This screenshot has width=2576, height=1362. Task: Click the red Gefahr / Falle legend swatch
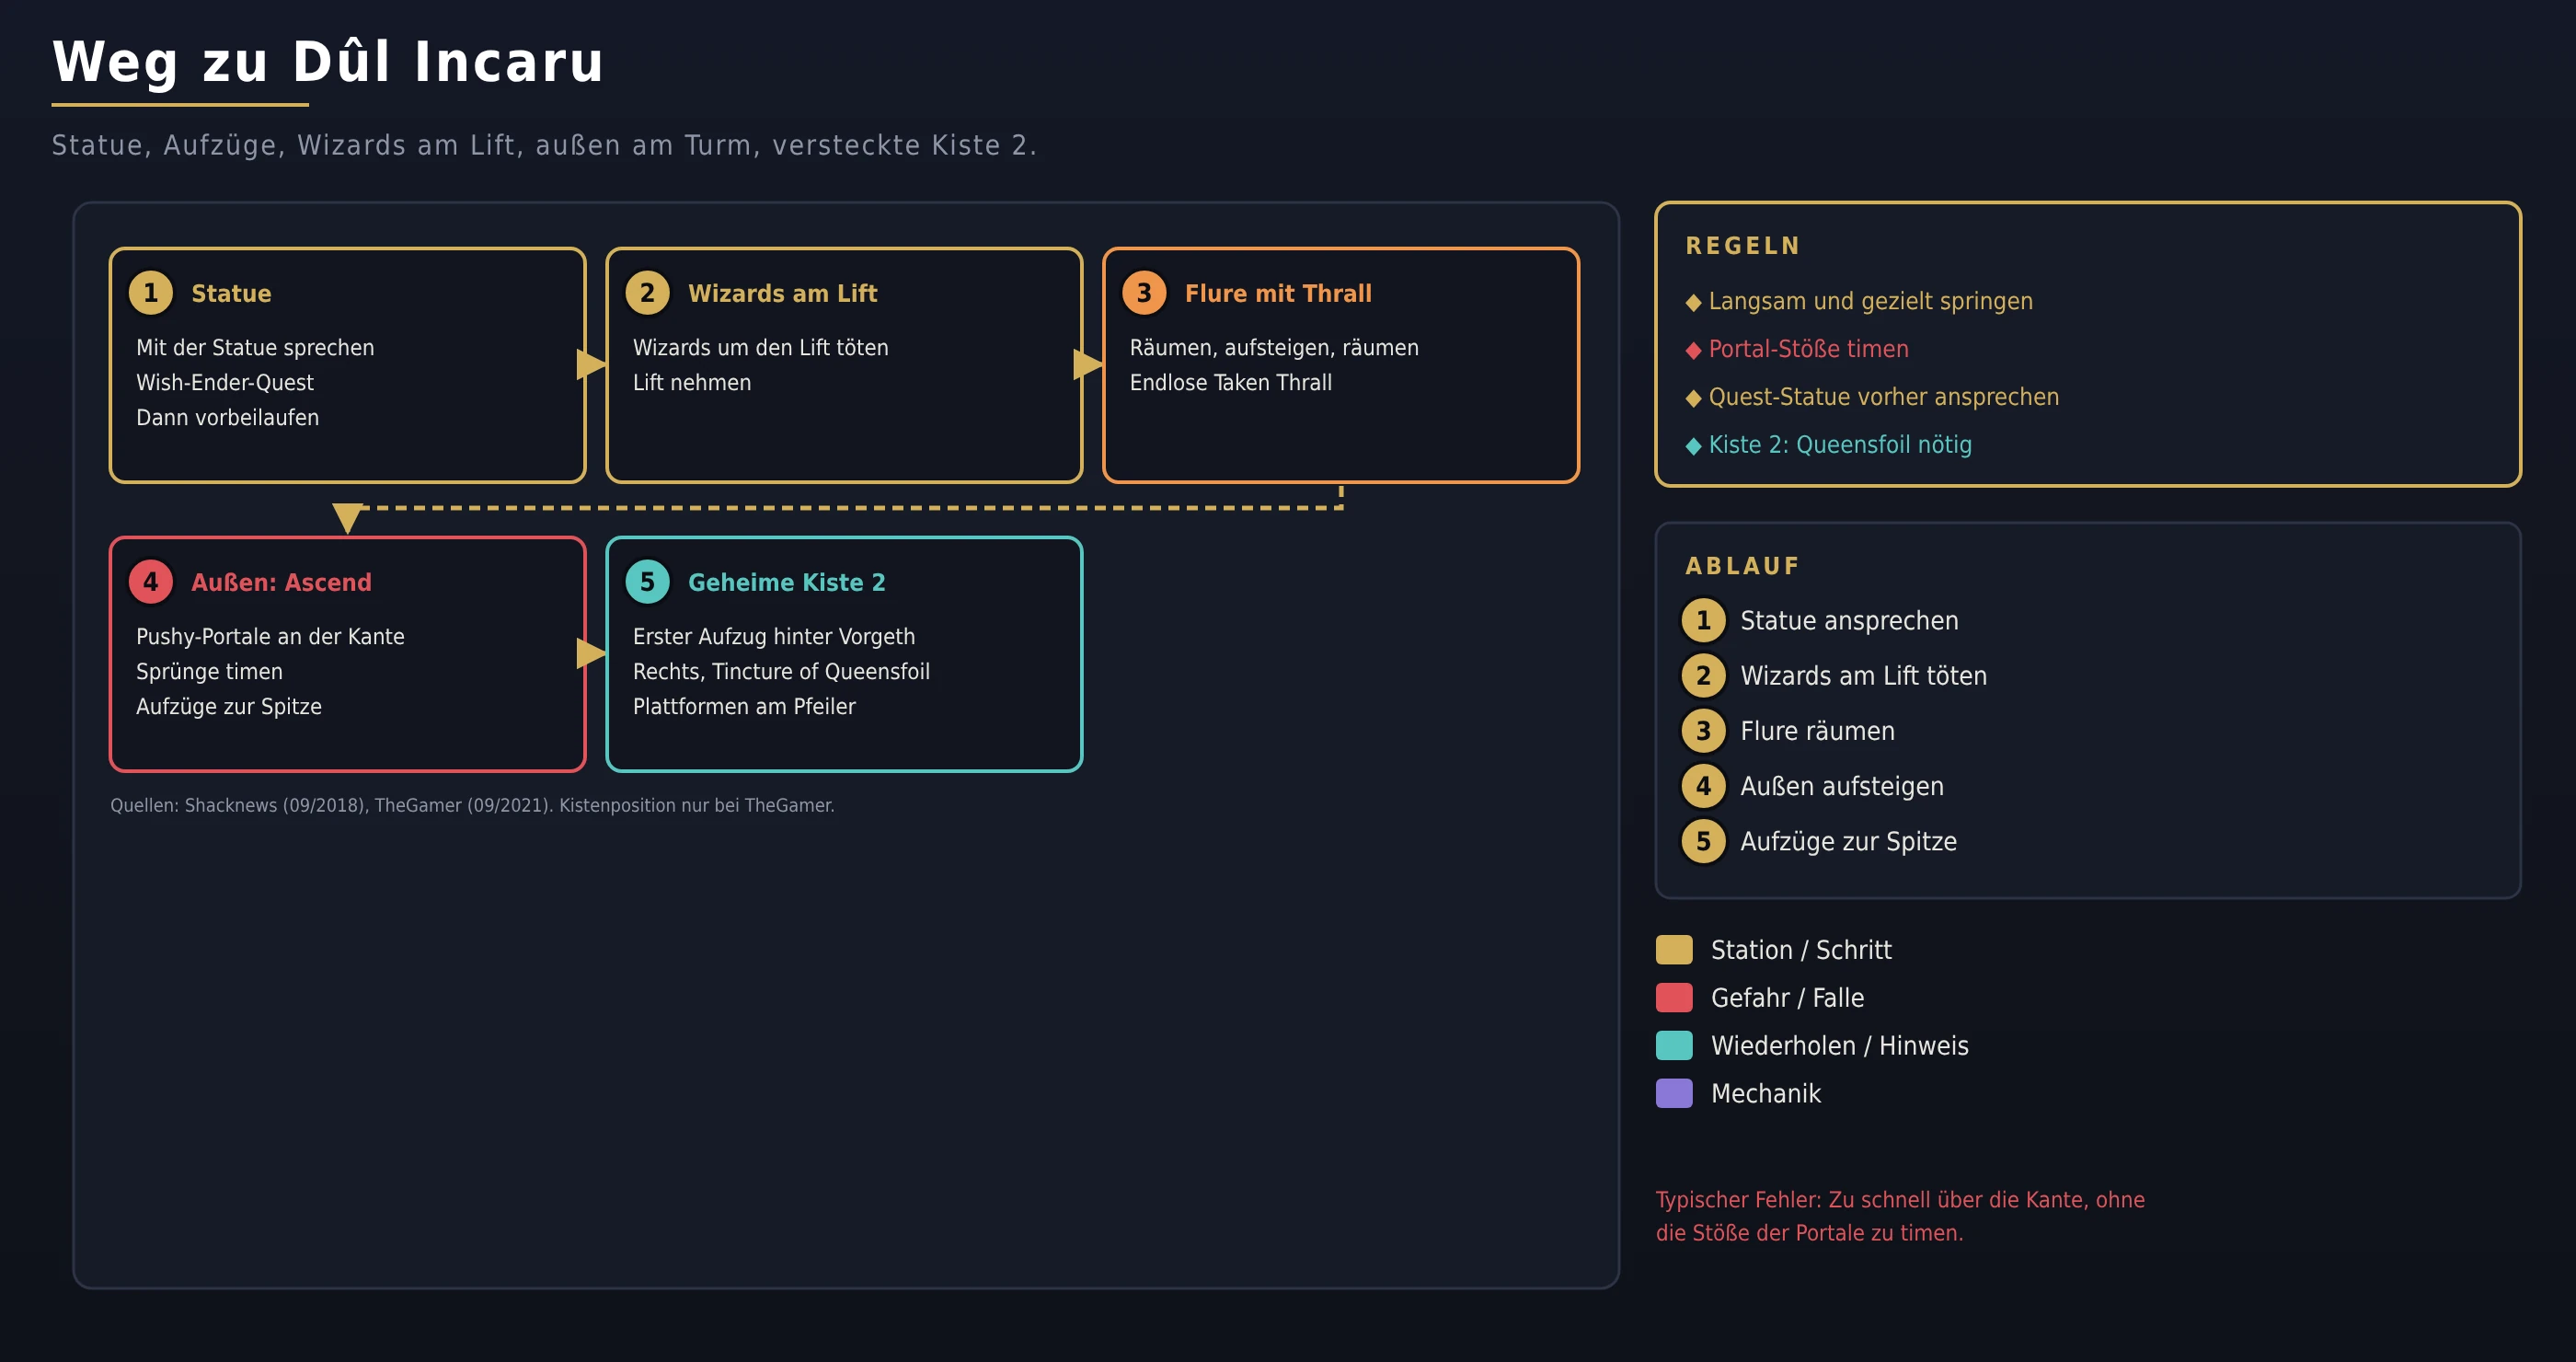pos(1674,998)
